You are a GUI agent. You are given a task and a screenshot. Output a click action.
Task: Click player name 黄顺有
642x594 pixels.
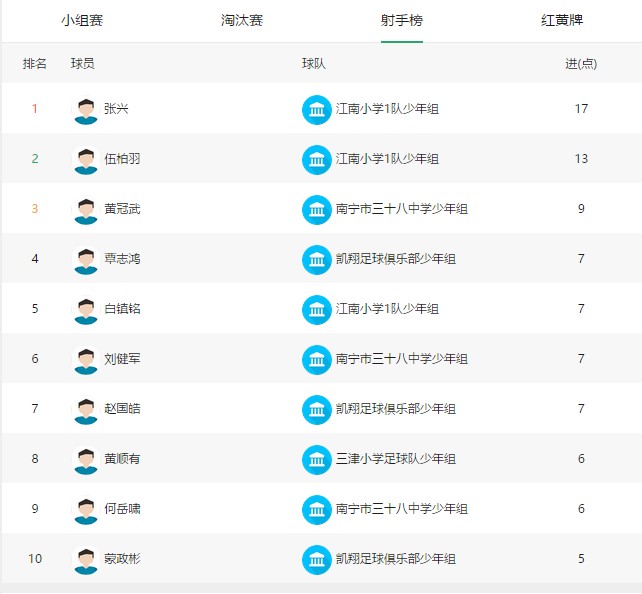coord(122,459)
